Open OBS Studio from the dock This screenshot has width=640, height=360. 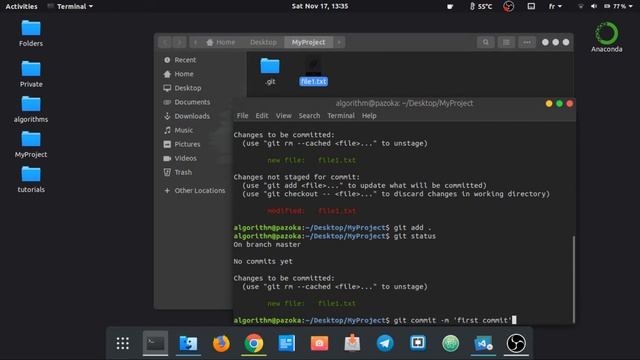coord(516,343)
